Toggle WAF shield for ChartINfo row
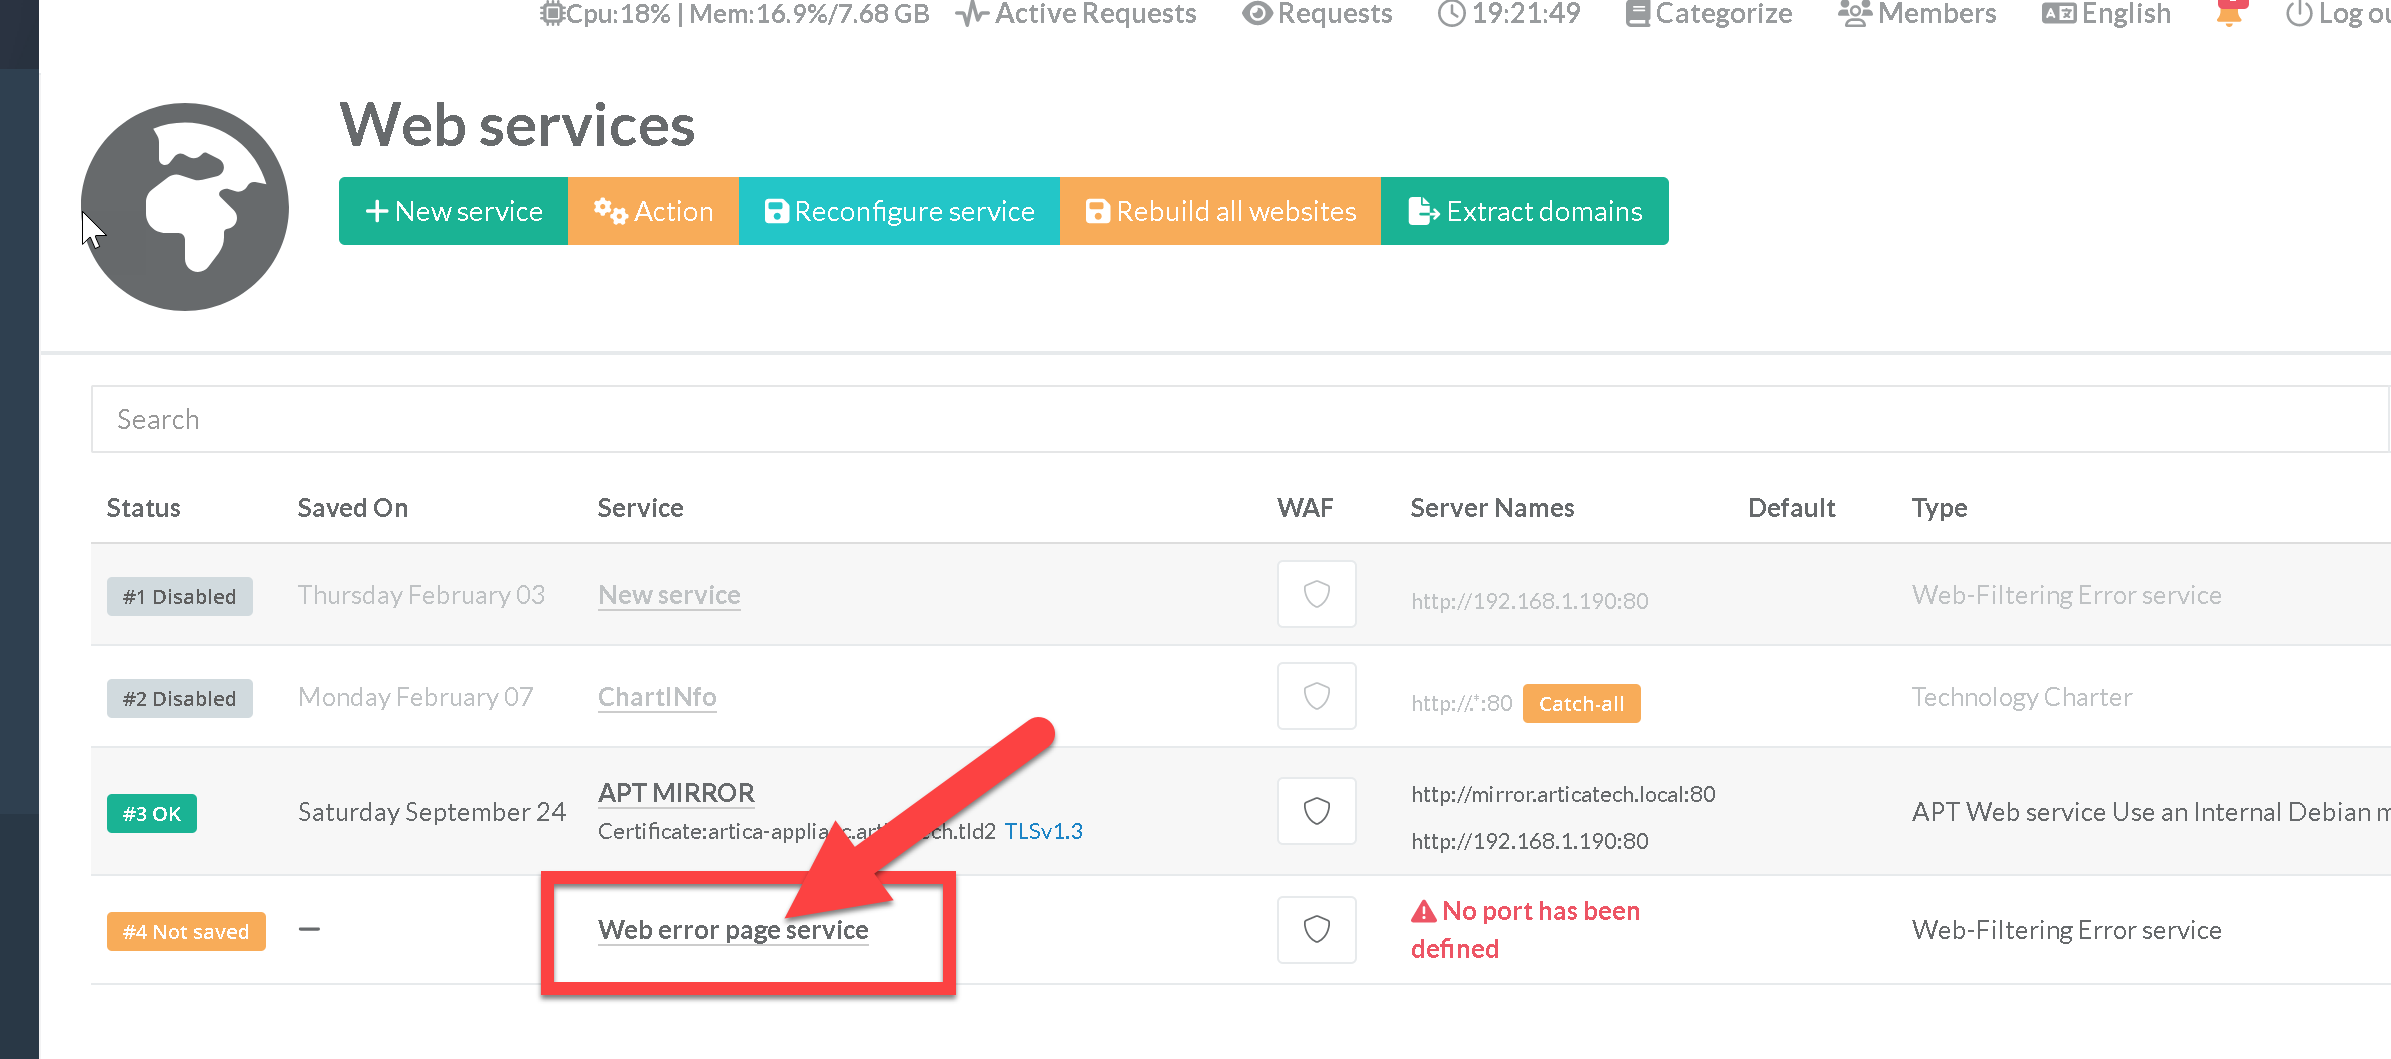Screen dimensions: 2391x1059 pos(1316,696)
